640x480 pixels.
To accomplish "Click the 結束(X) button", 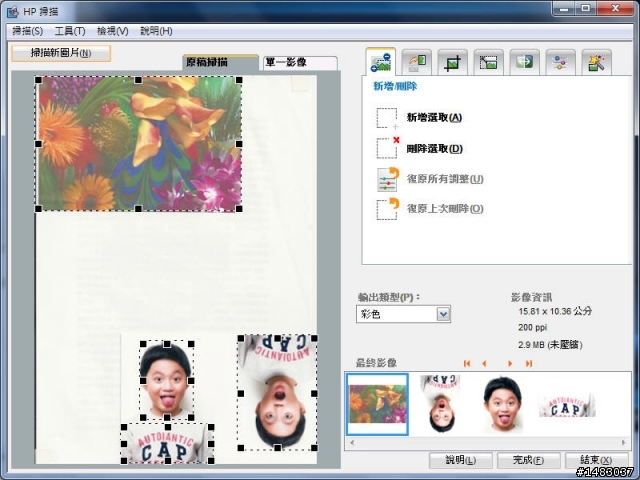I will click(x=596, y=460).
